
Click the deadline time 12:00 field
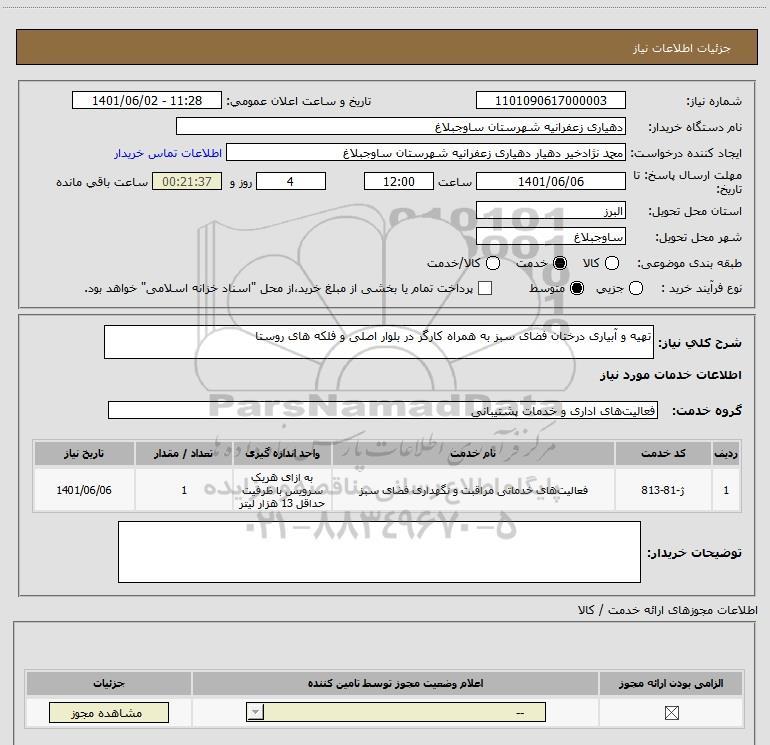399,181
